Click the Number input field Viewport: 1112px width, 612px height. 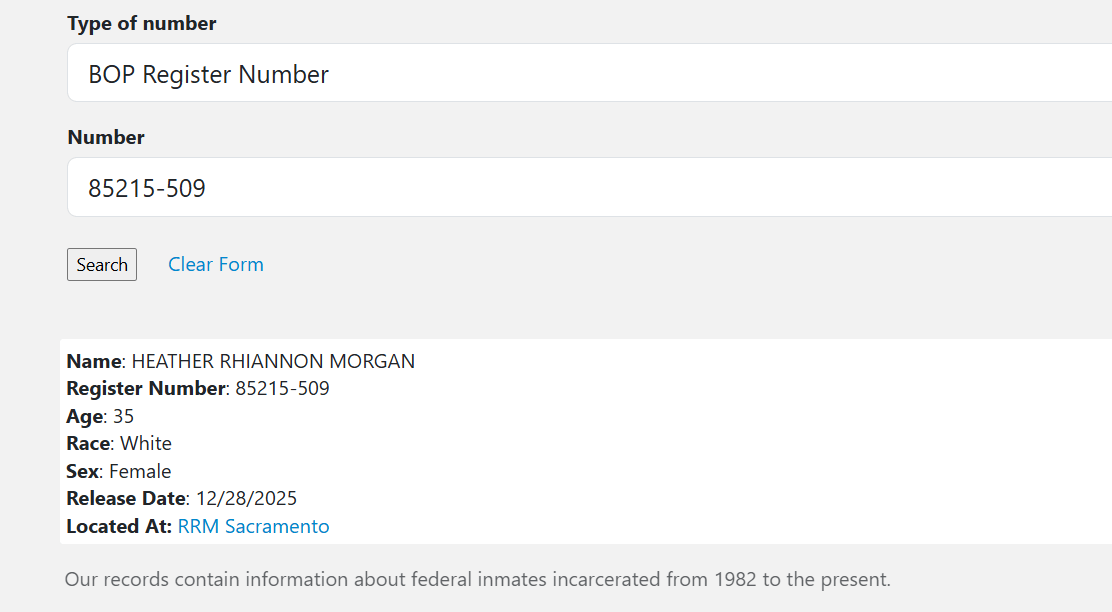[588, 188]
